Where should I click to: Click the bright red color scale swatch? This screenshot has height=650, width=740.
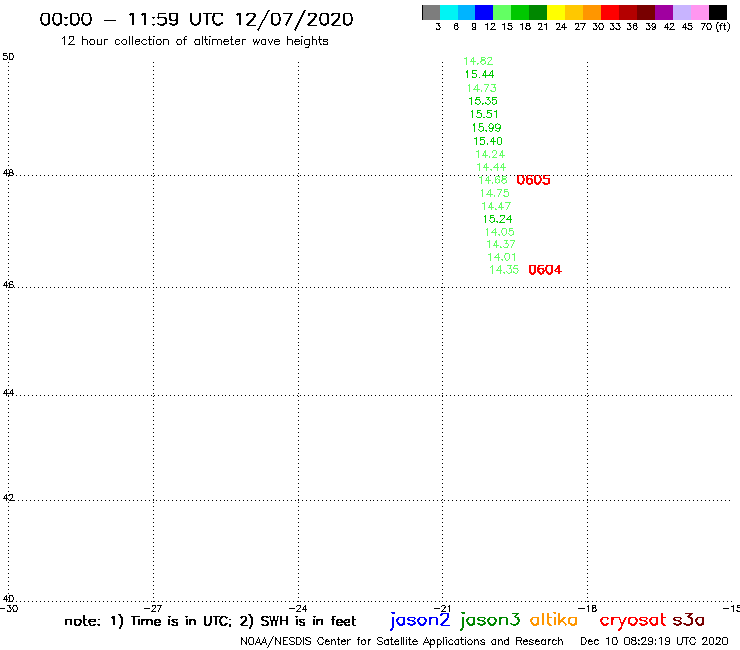(x=610, y=12)
